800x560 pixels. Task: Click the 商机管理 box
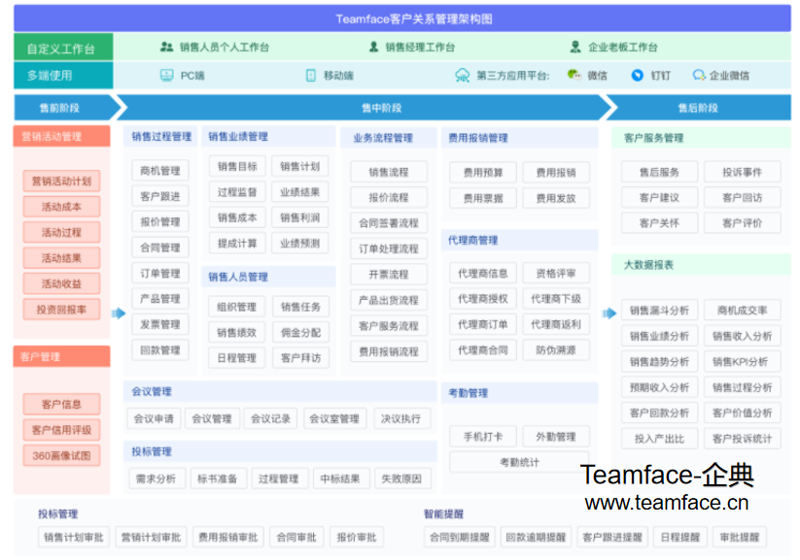click(160, 170)
